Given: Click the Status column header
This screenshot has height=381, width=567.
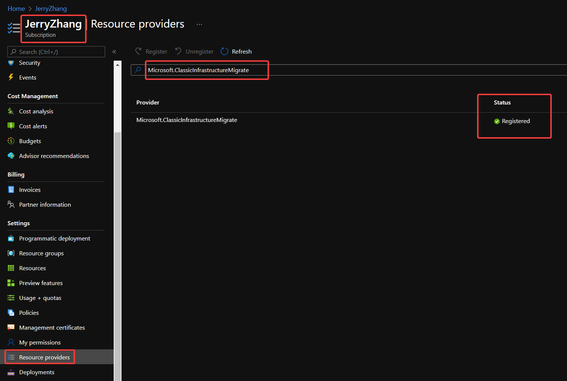Looking at the screenshot, I should tap(502, 103).
